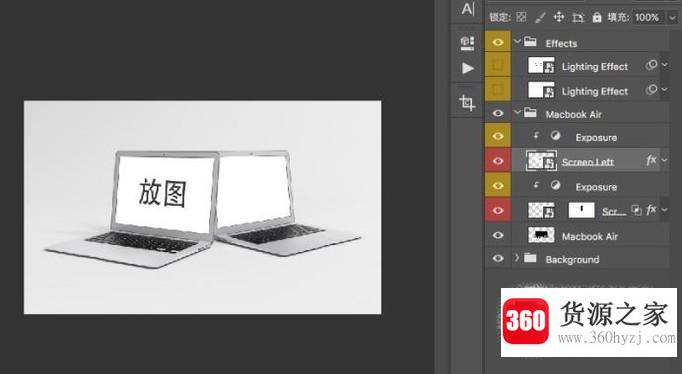Hide Exposure layer below Screen Left
Viewport: 682px width, 374px height.
[498, 186]
